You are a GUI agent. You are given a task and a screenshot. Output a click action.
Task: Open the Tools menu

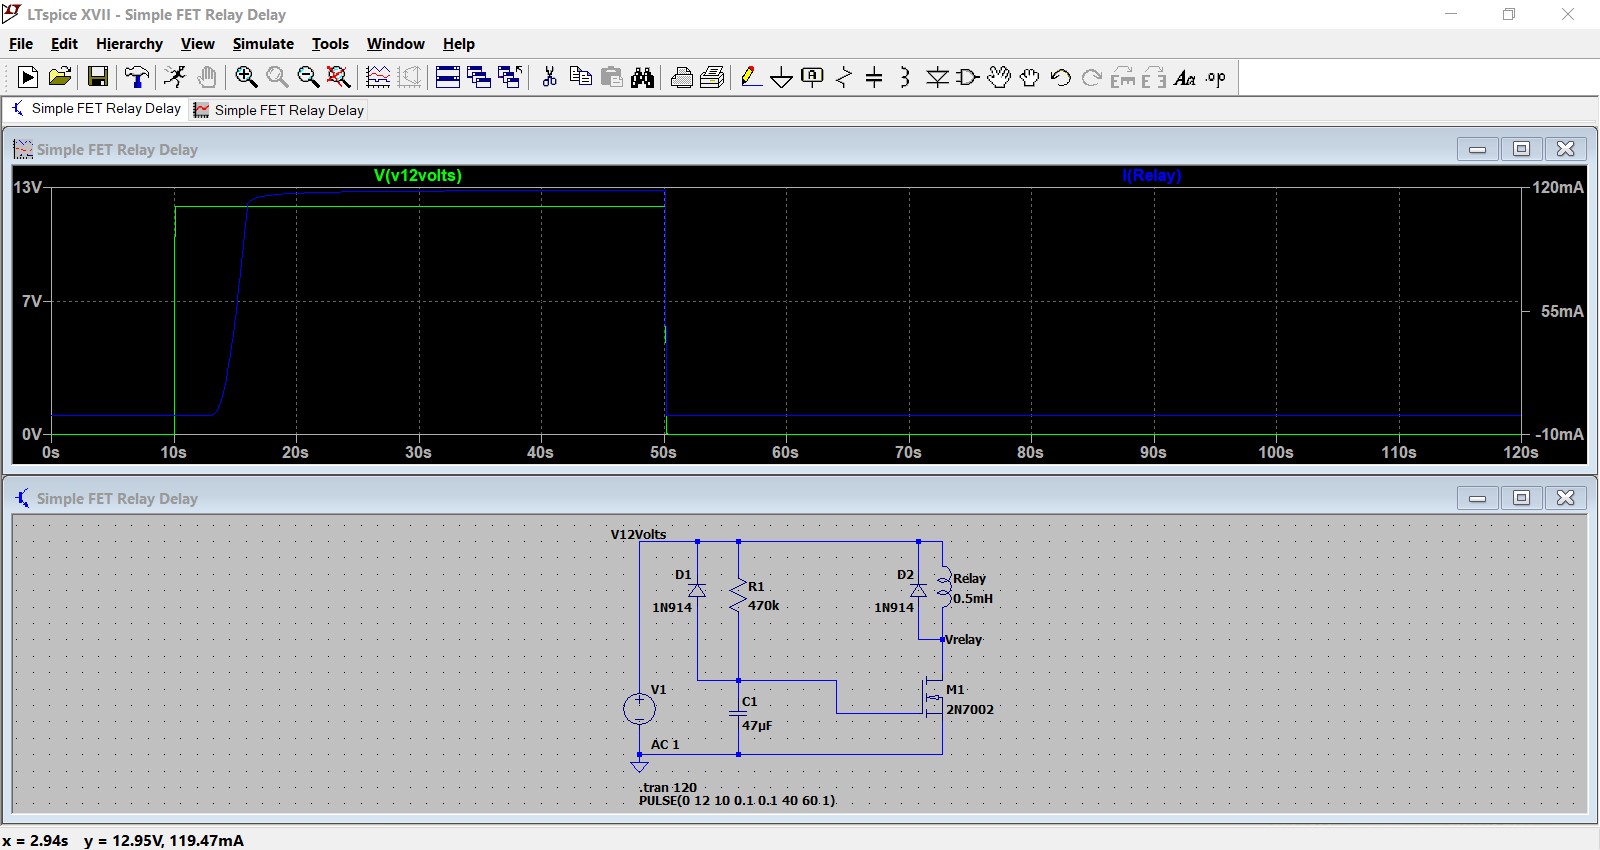point(330,44)
